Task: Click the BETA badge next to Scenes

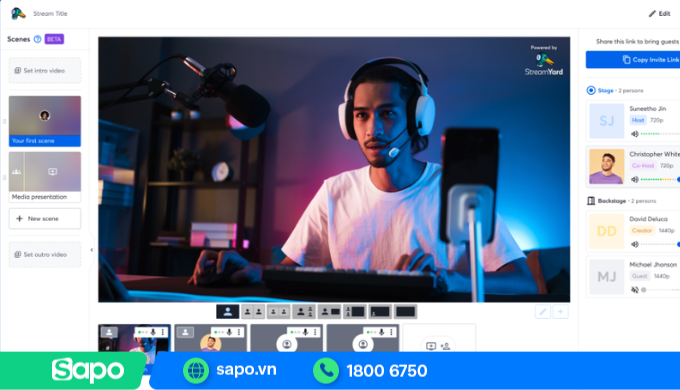Action: [54, 39]
